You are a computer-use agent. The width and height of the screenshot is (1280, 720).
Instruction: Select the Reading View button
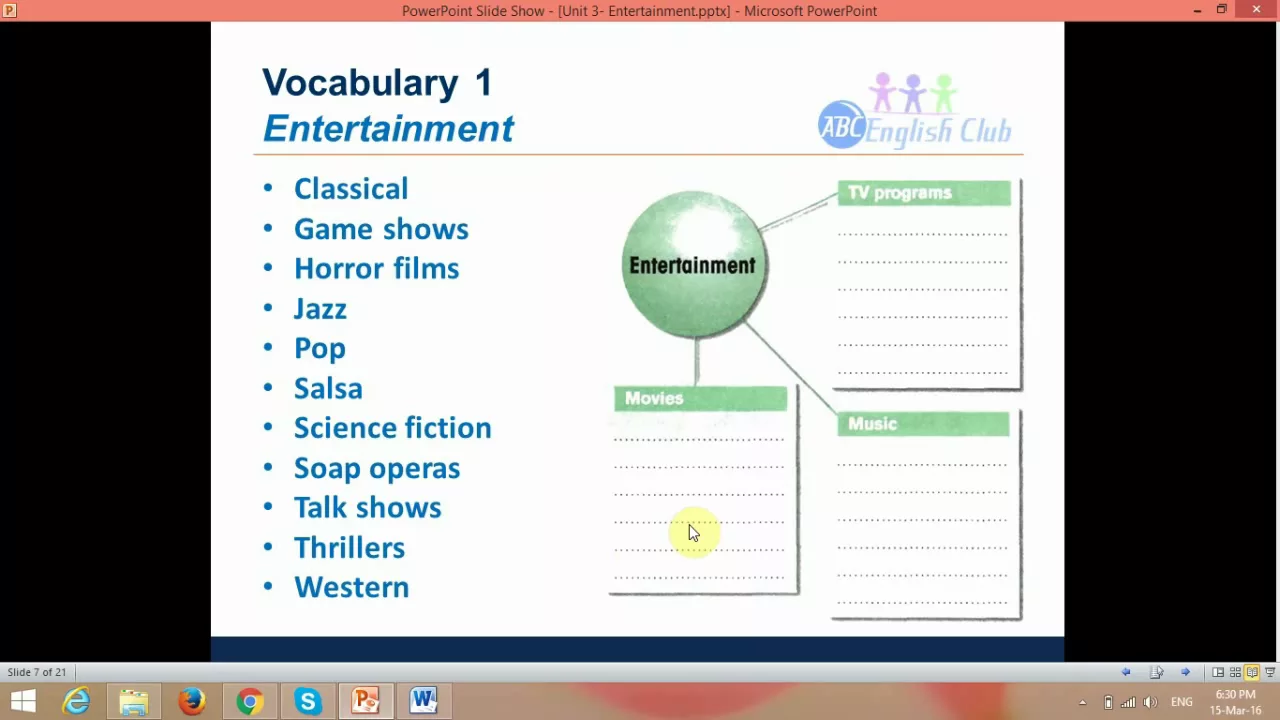tap(1252, 672)
